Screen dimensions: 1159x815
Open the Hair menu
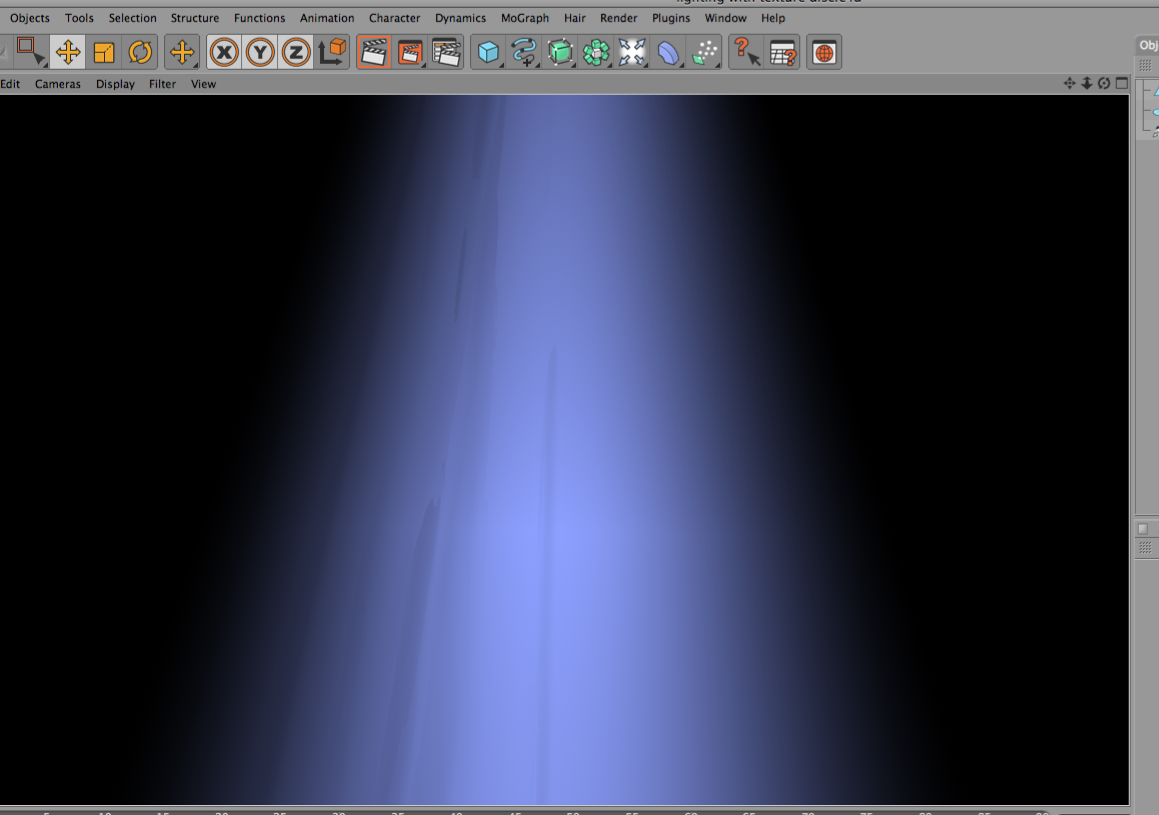tap(574, 18)
